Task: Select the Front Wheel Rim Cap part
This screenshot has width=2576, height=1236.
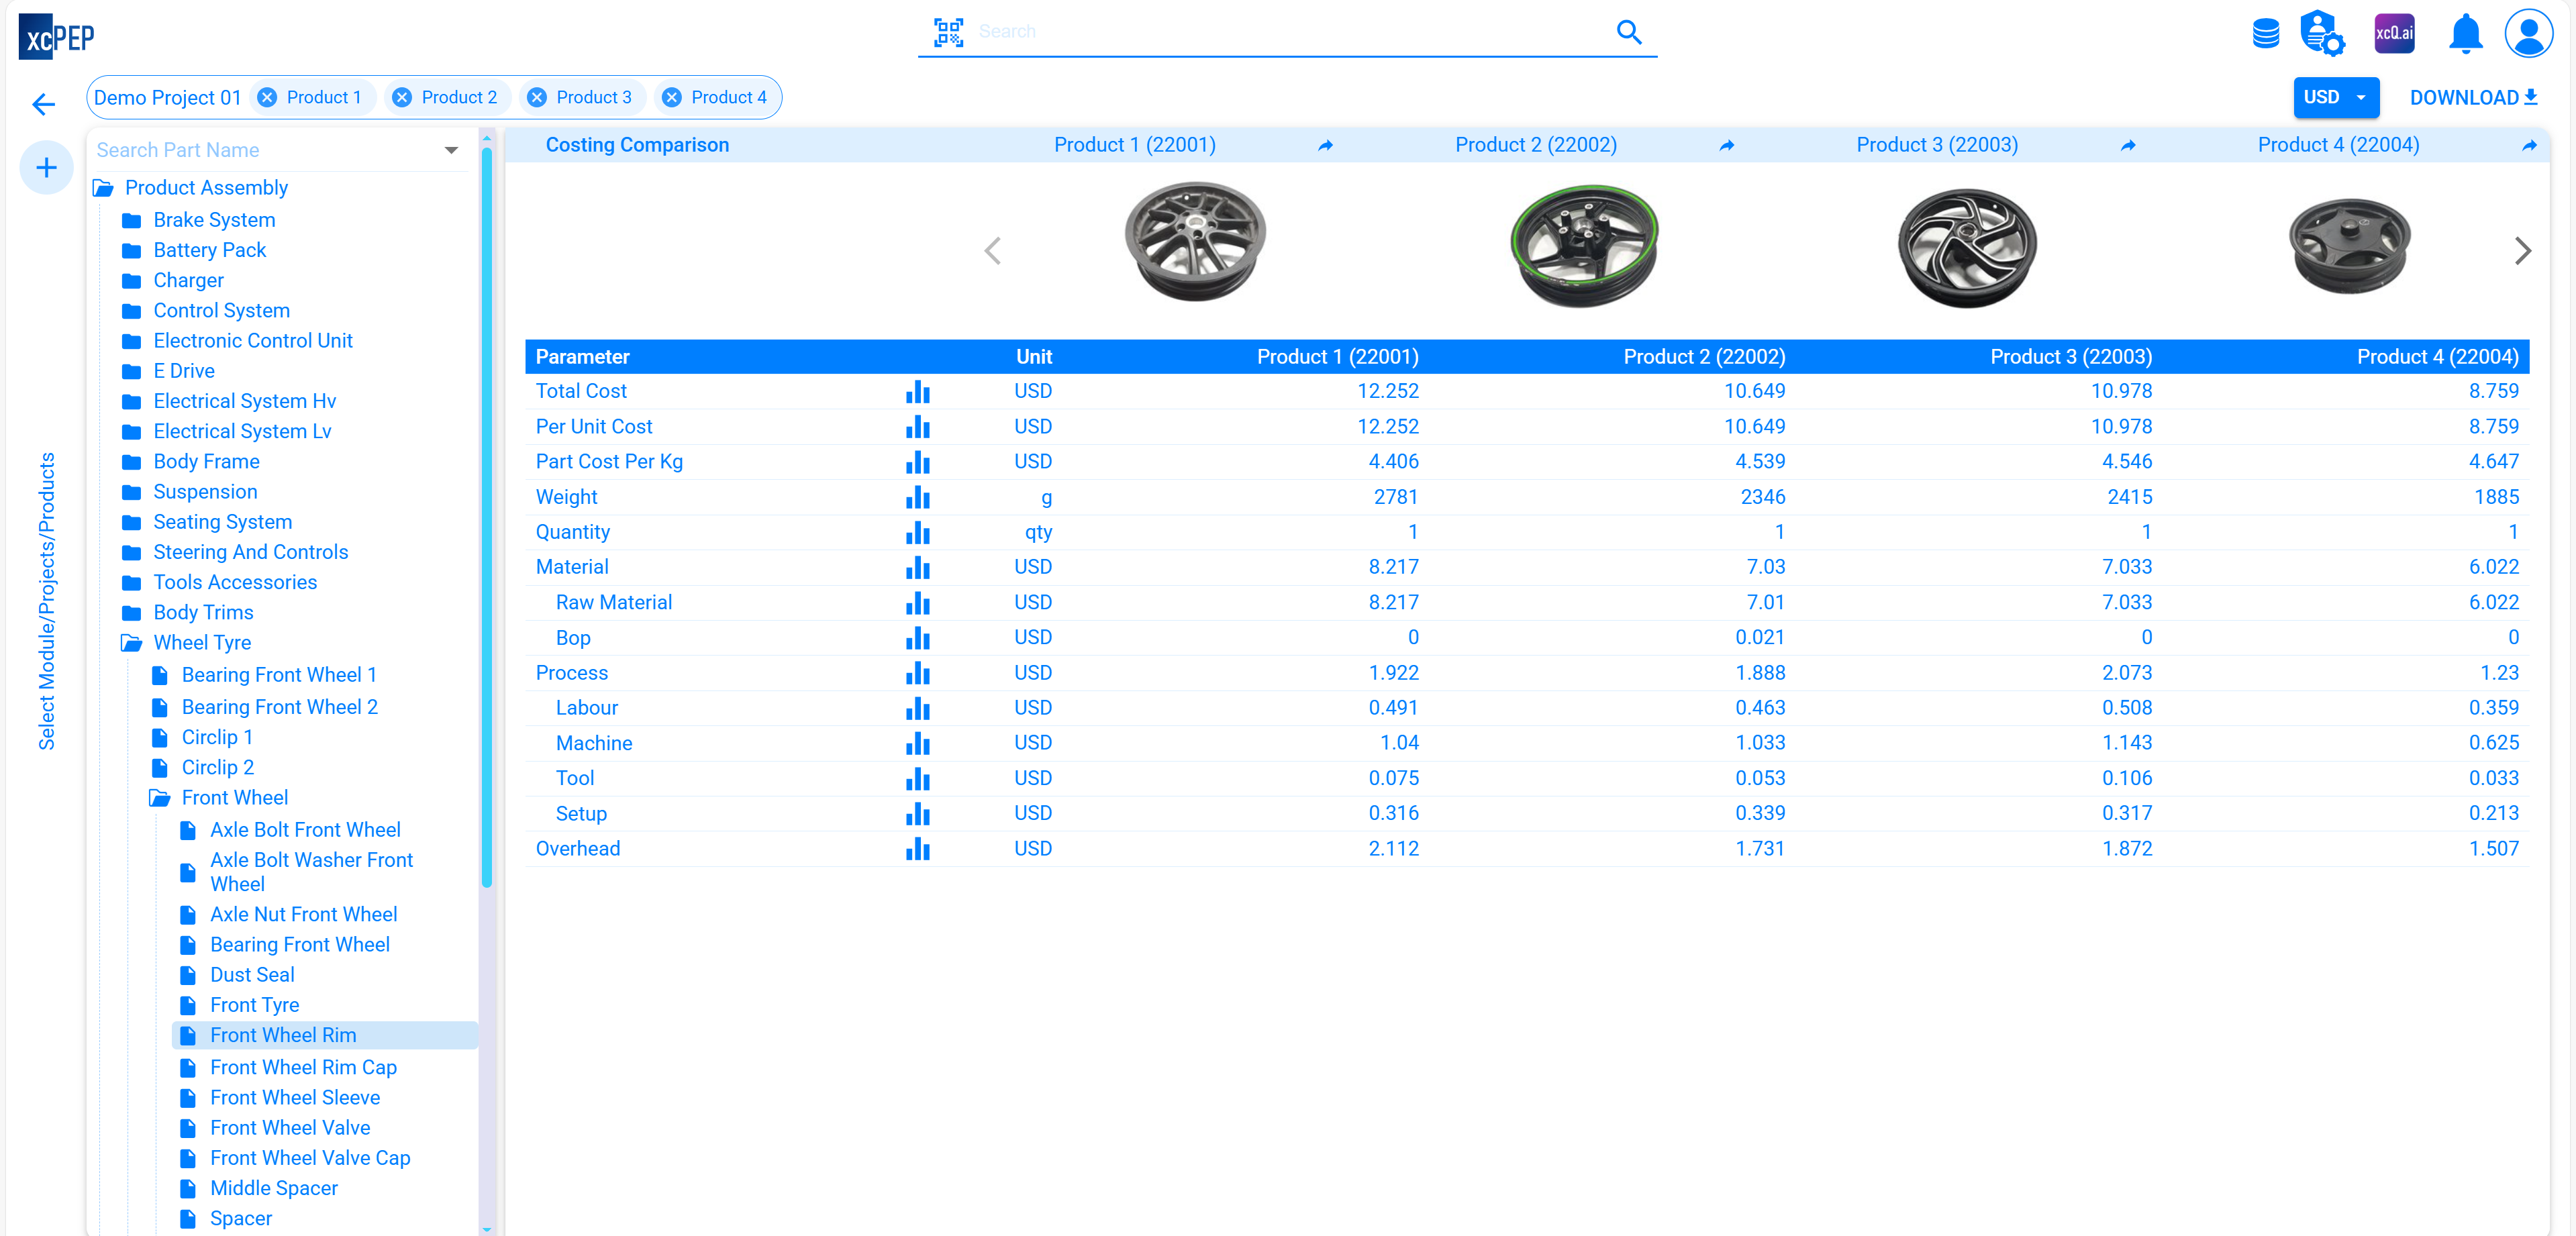Action: click(303, 1067)
